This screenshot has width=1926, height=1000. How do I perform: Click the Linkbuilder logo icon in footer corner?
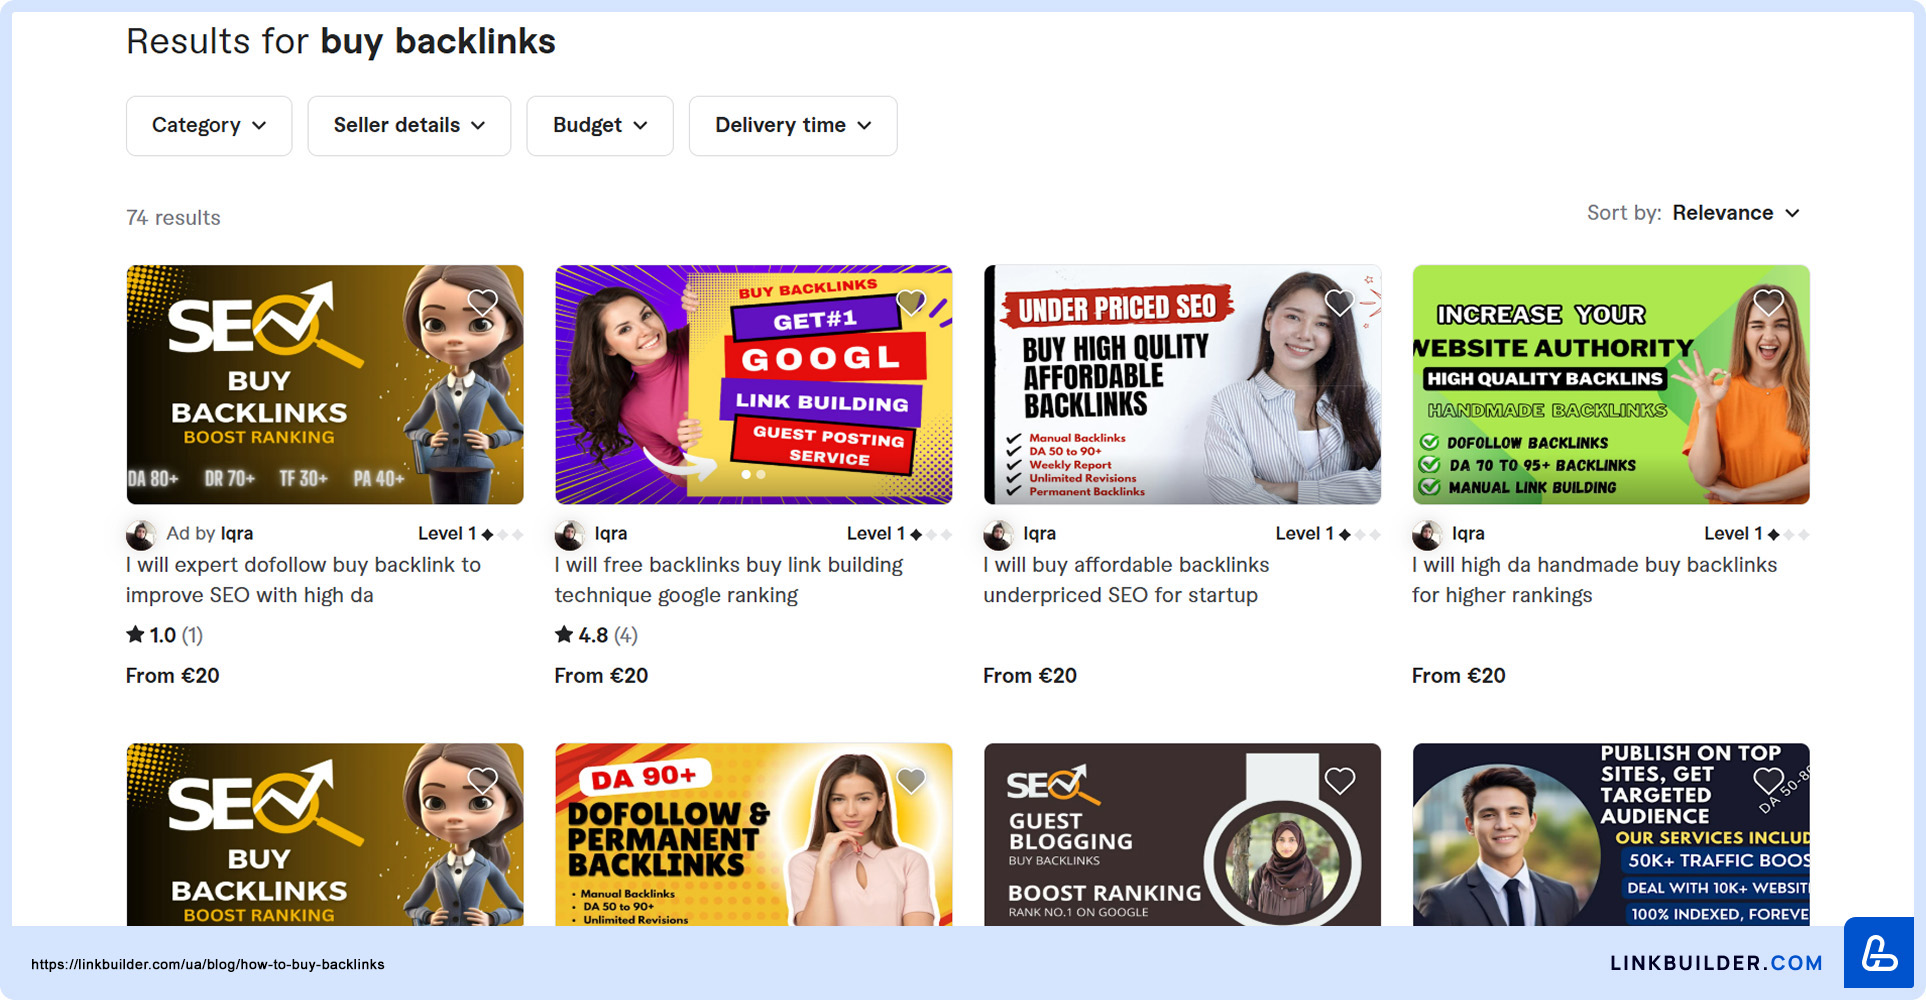click(1879, 953)
